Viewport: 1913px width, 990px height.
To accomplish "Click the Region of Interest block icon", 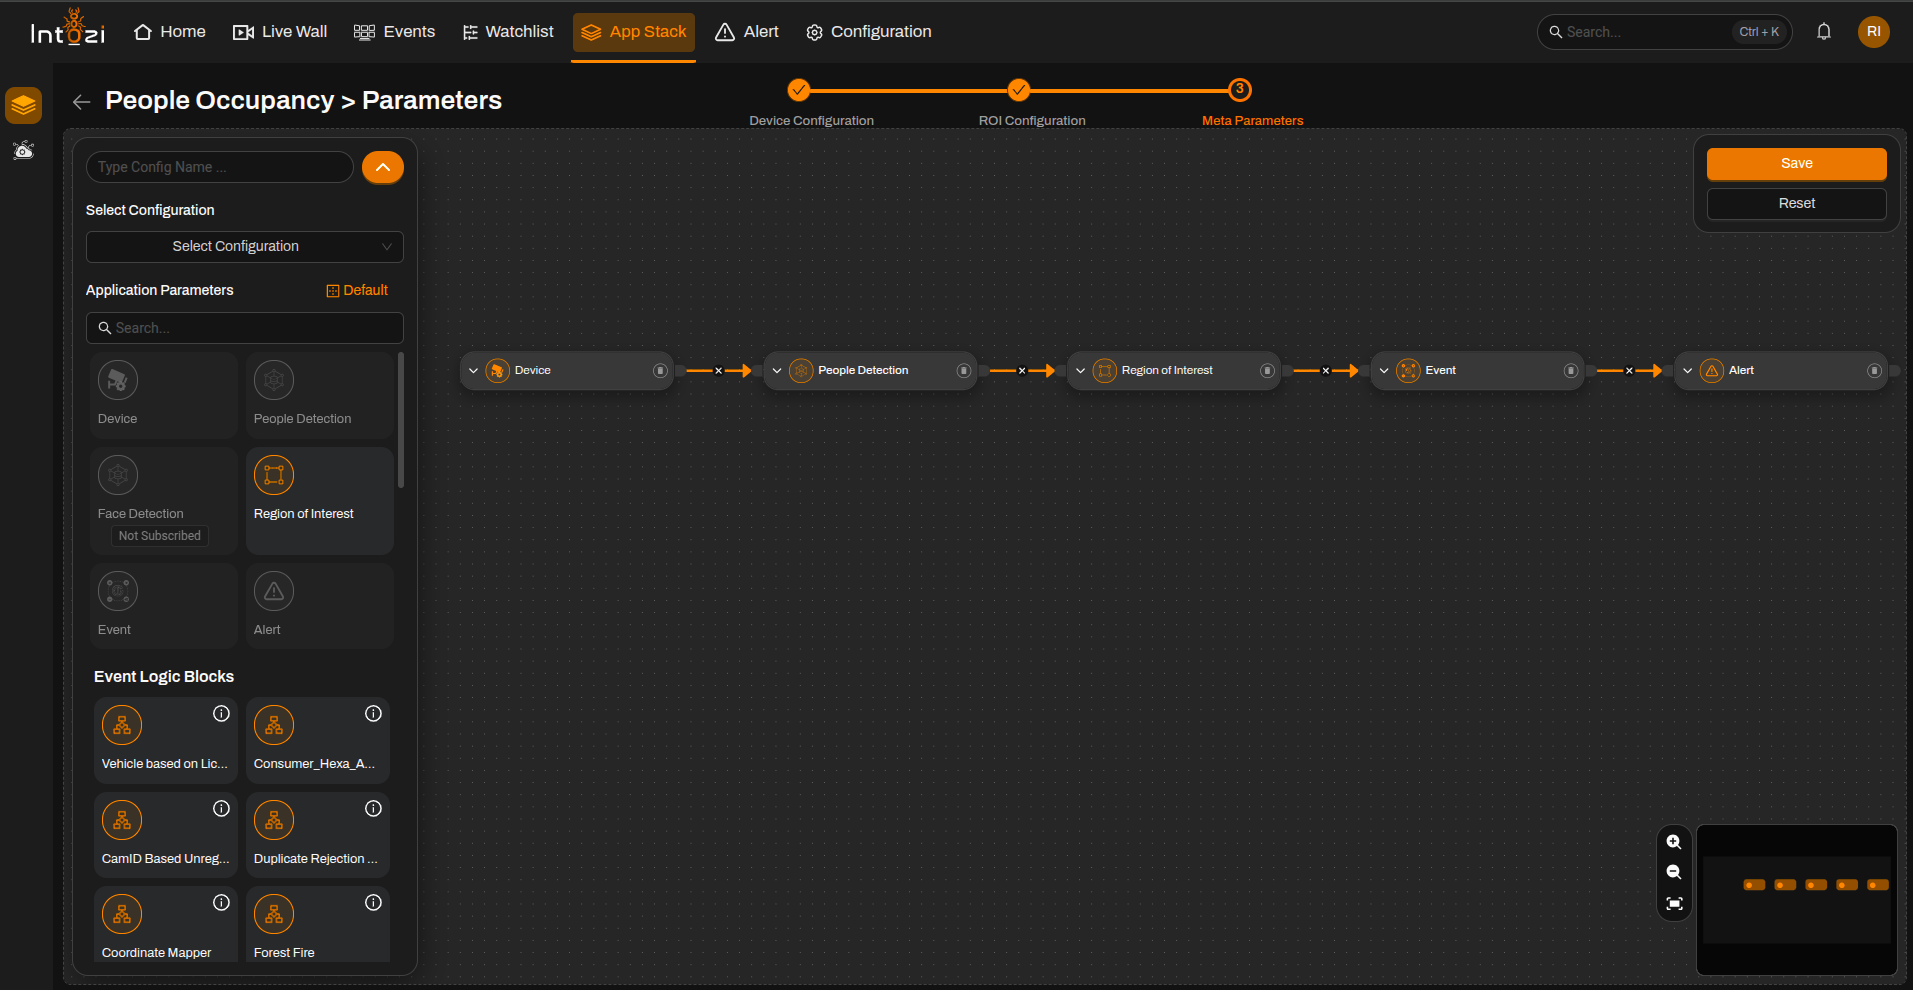I will (274, 475).
